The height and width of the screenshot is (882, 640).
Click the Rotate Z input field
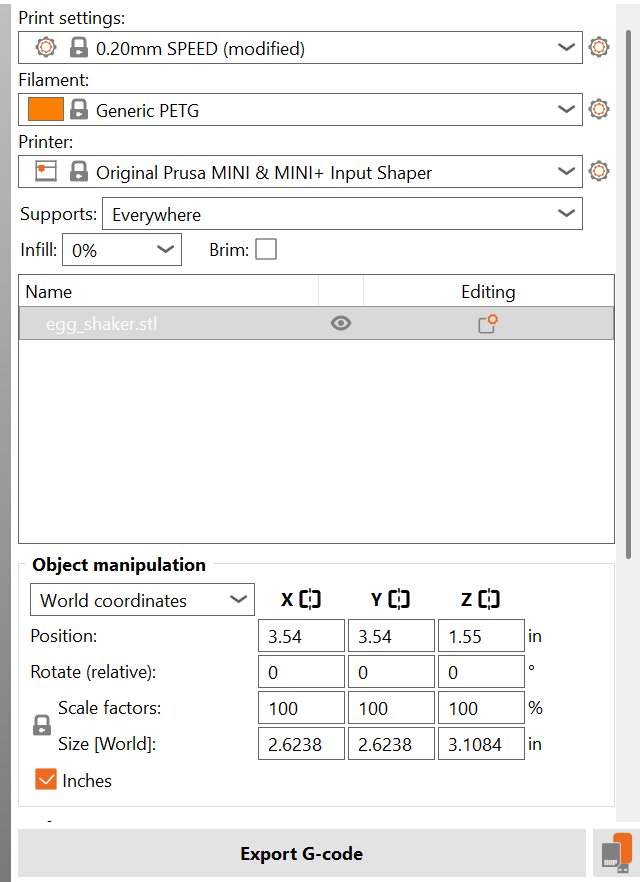point(481,672)
